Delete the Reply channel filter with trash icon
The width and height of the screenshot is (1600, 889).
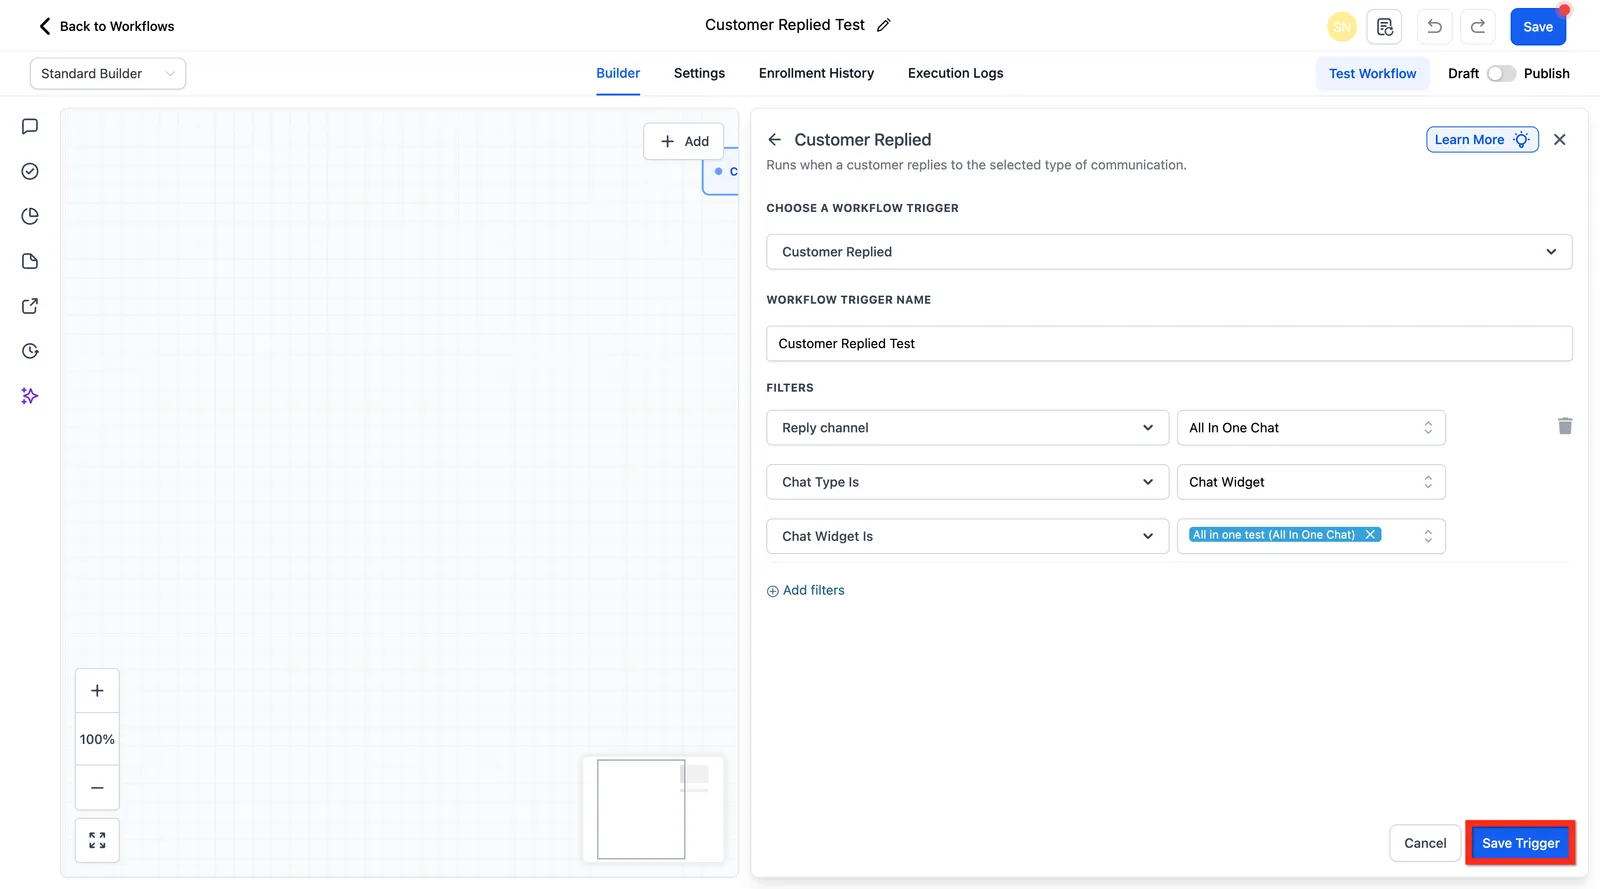1565,426
